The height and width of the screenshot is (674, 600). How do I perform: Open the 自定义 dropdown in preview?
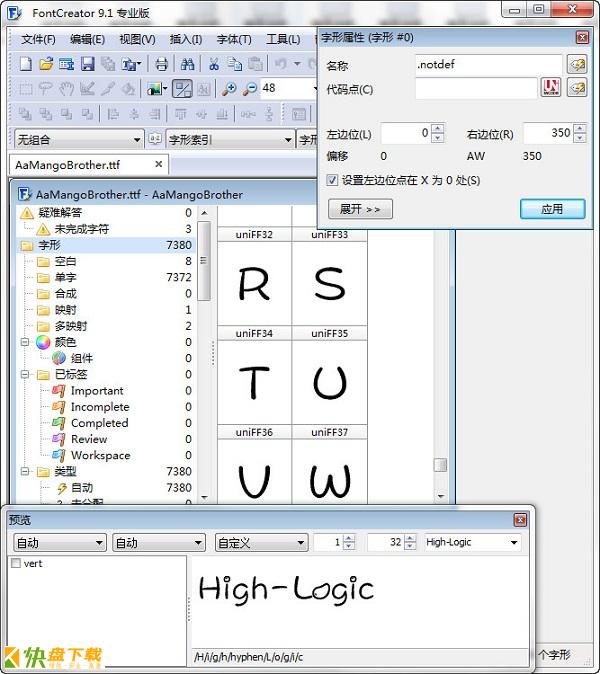coord(261,542)
